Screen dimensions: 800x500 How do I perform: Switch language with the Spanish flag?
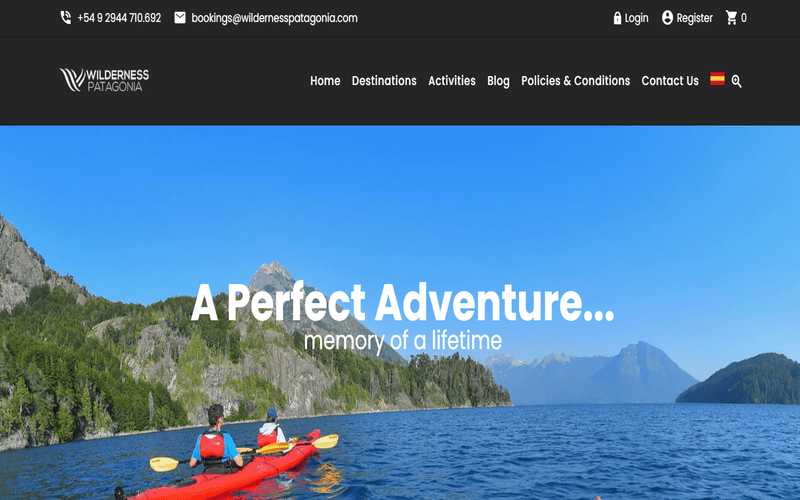coord(717,79)
